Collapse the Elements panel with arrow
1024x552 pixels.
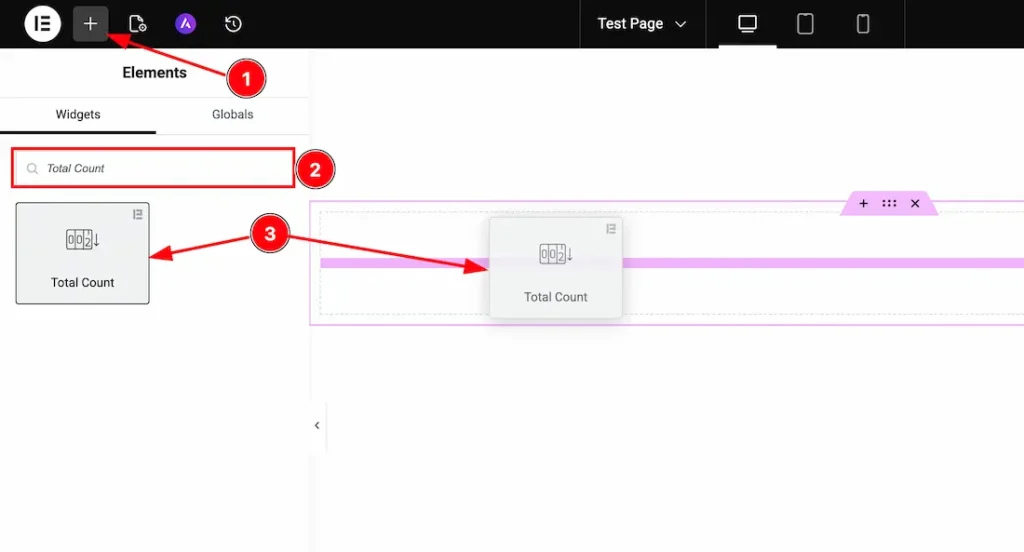[317, 425]
